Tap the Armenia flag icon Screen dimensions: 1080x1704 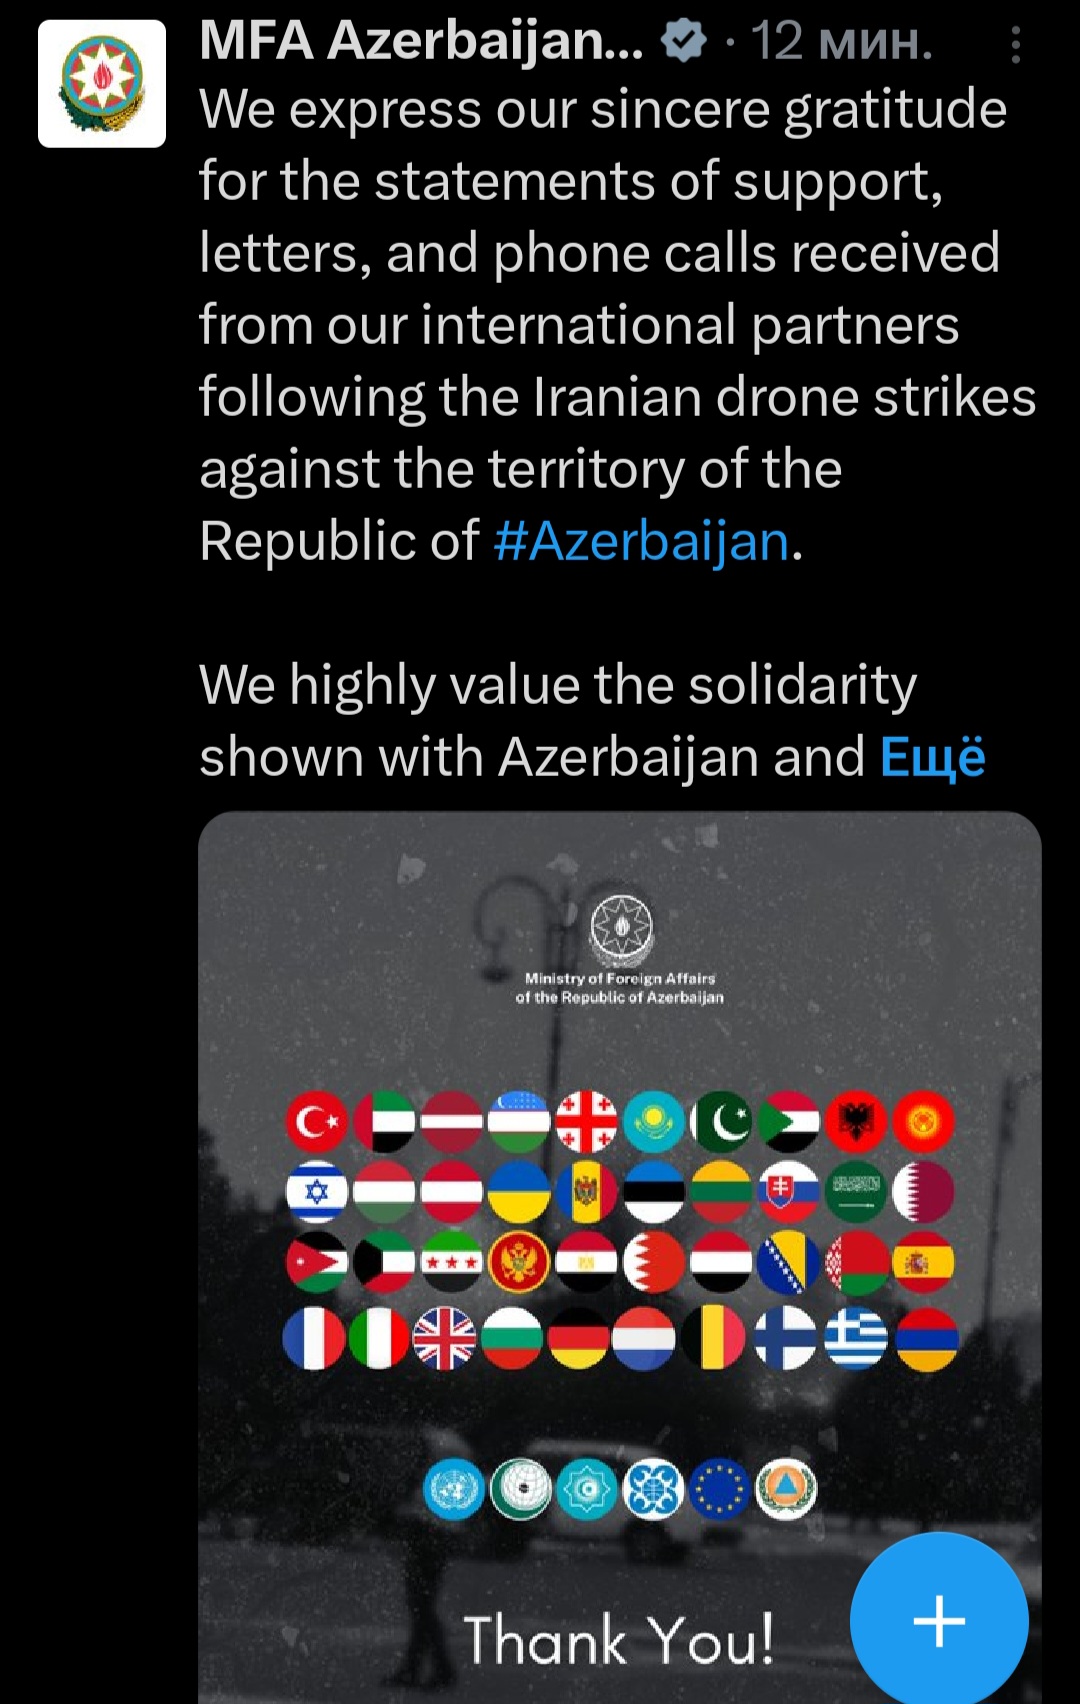tap(926, 1338)
